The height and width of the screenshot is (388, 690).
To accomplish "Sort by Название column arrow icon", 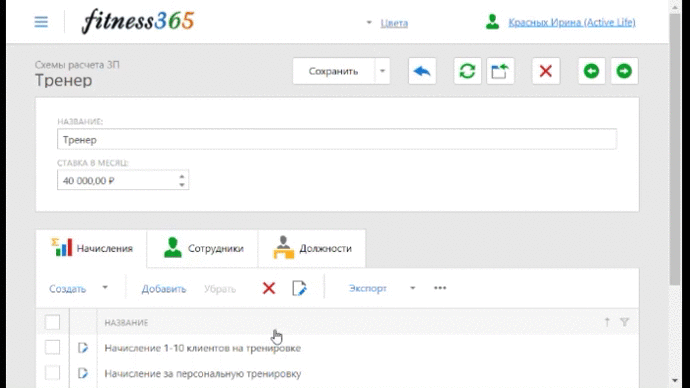I will 607,322.
